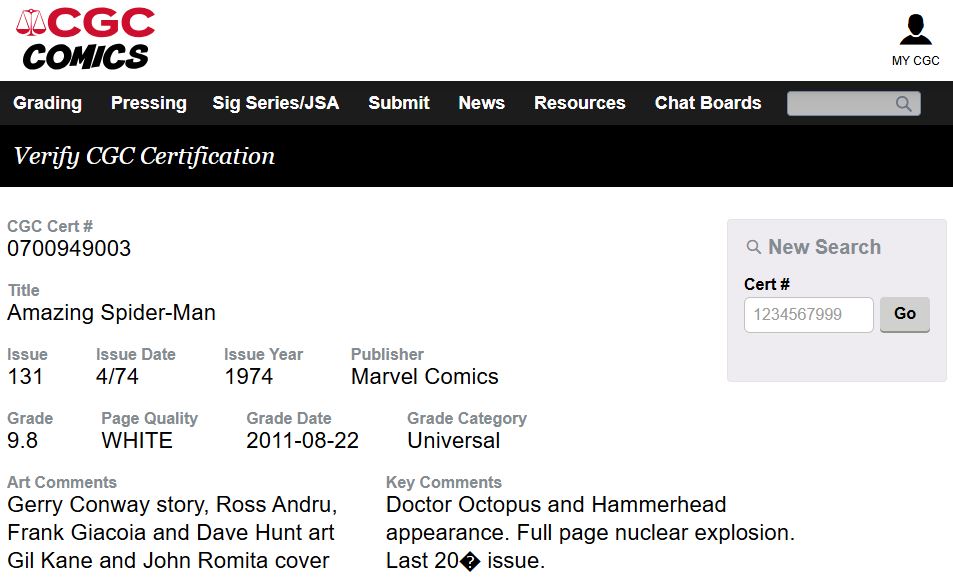This screenshot has width=953, height=580.
Task: Click the Verify CGC Certification heading
Action: 144,156
